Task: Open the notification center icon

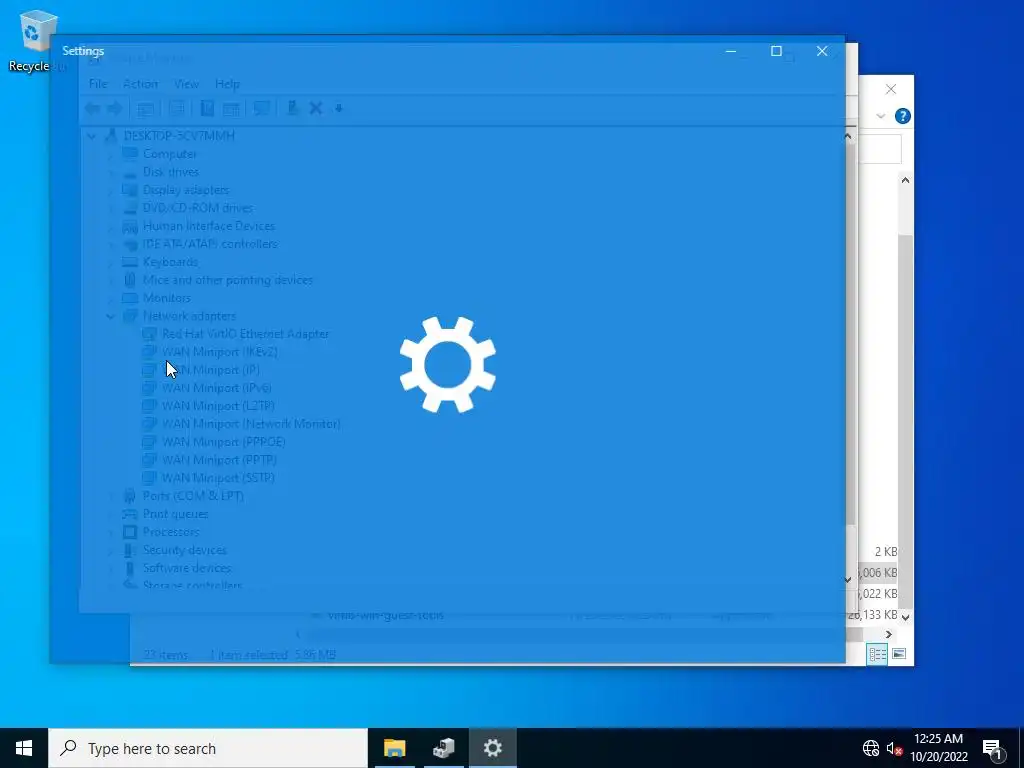Action: pos(992,748)
